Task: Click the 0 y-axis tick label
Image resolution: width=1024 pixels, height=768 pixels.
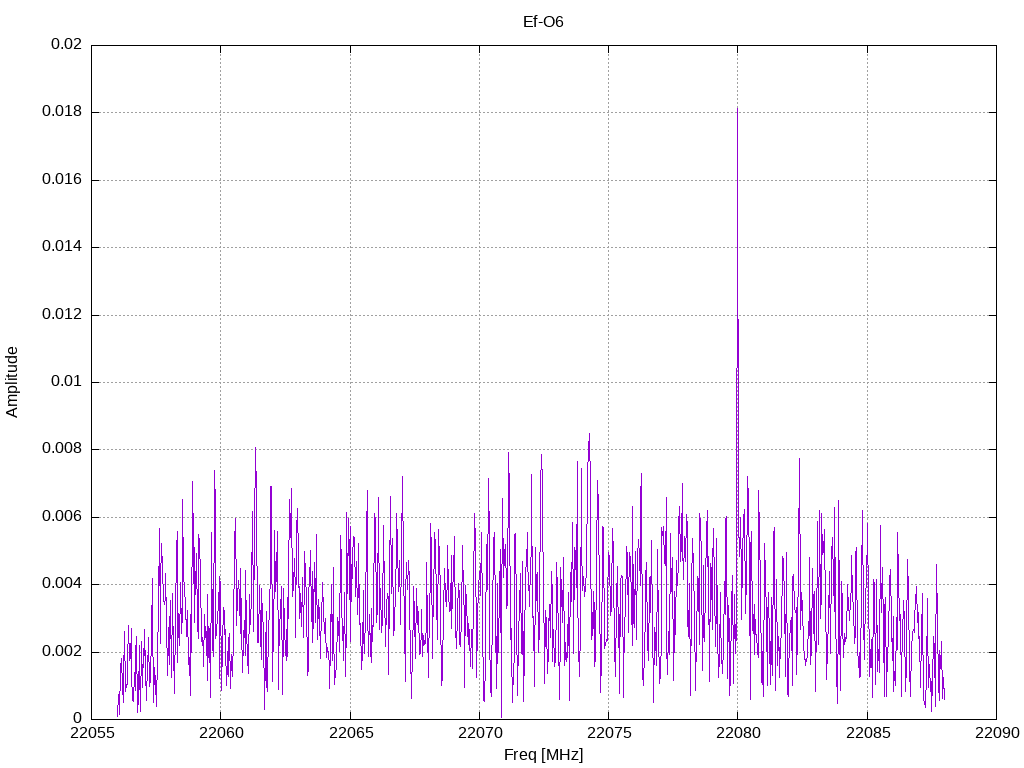Action: point(77,719)
